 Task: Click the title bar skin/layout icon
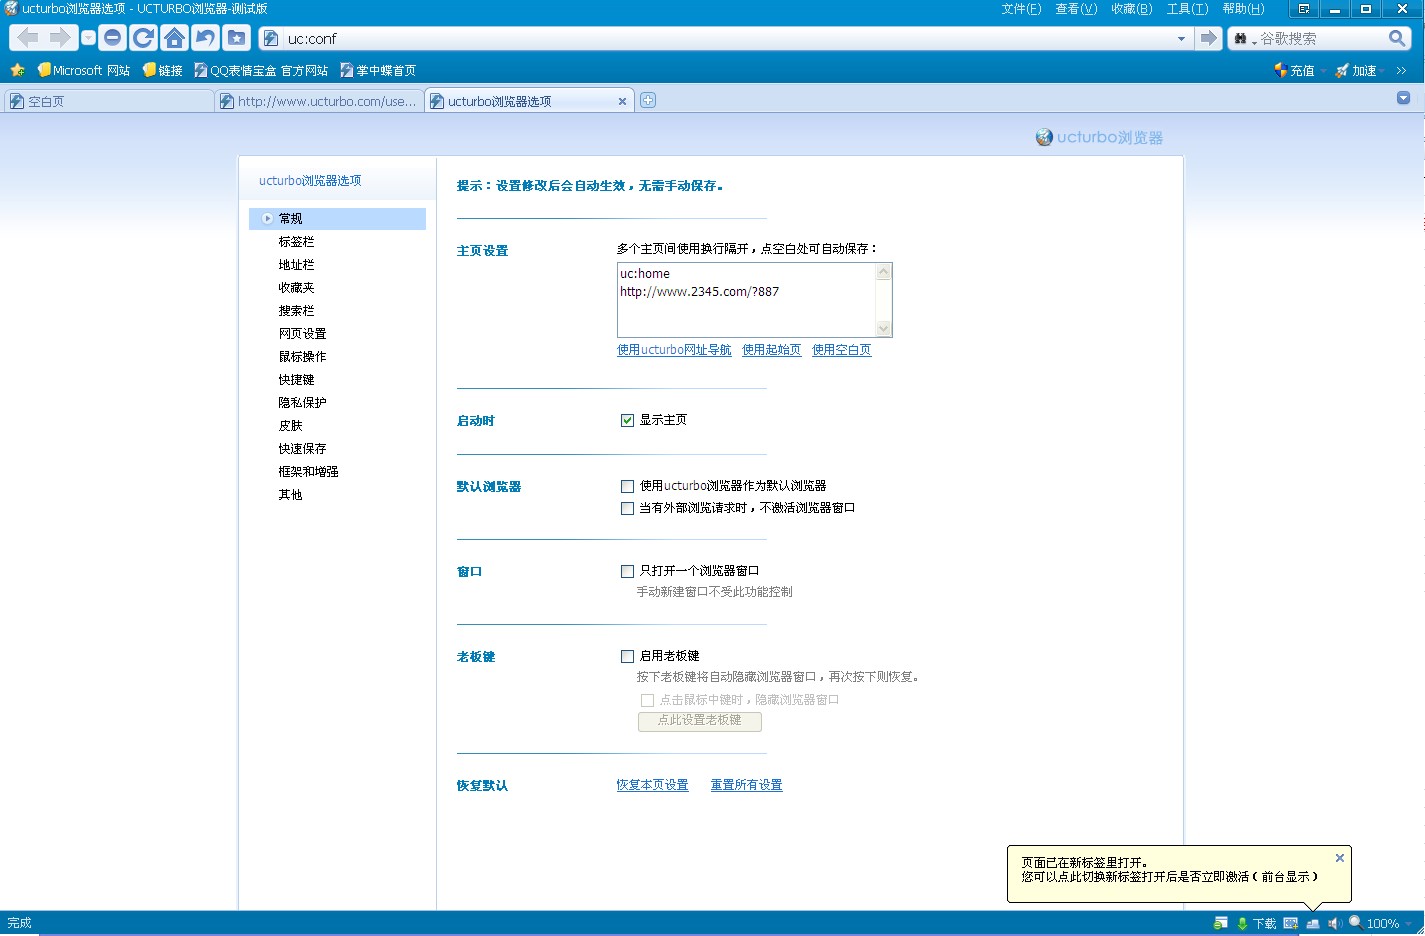(1304, 9)
